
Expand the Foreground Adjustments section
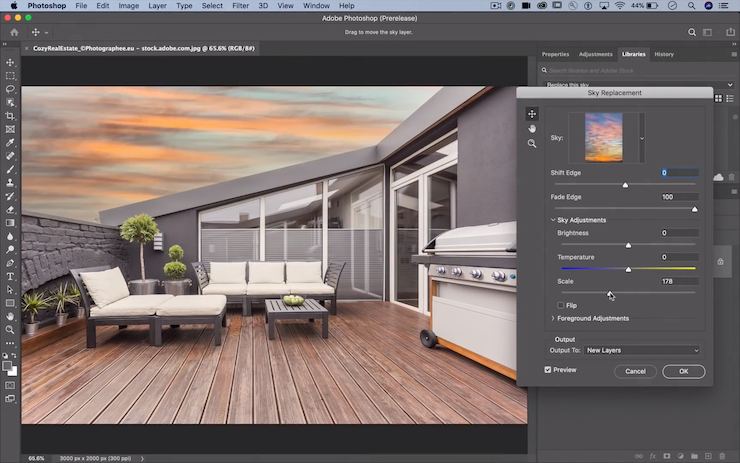pos(553,318)
